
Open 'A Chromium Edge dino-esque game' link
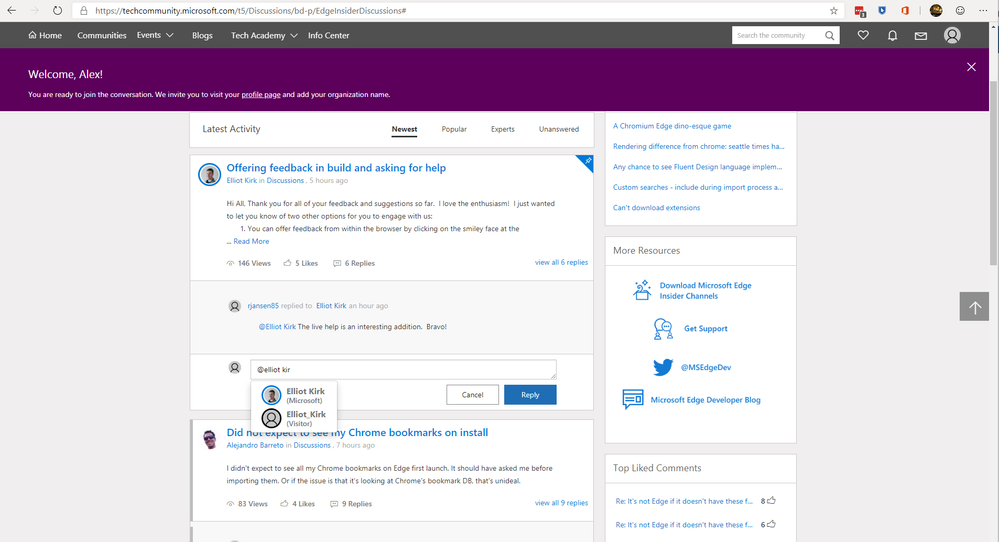click(x=672, y=126)
